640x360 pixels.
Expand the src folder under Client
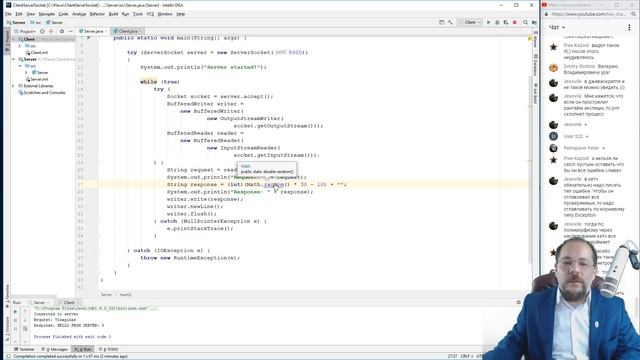tap(20, 46)
